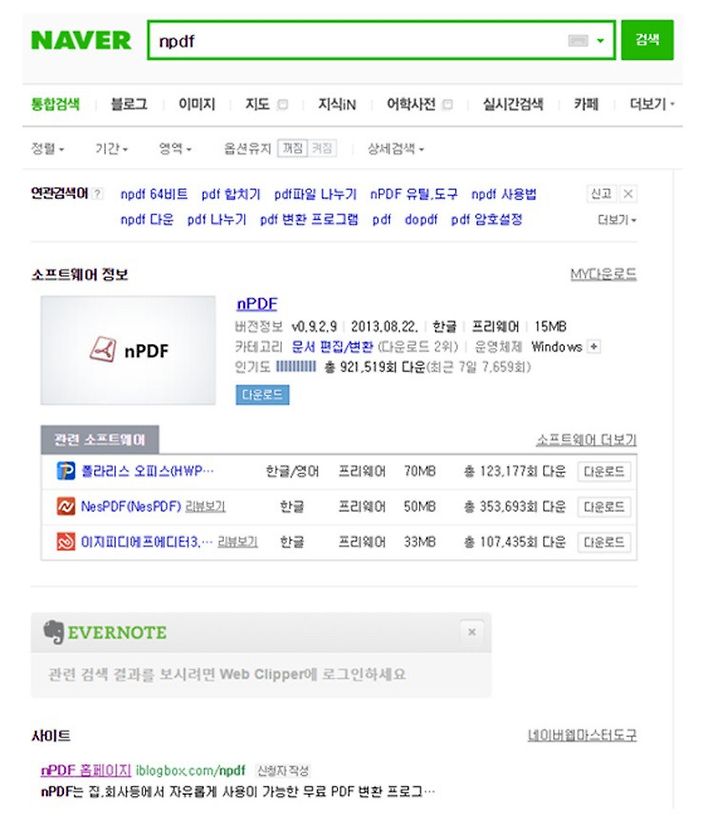Screen dimensions: 720x826
Task: Download 이지피디에프에디터3 via 다운로드 button
Action: pyautogui.click(x=604, y=542)
